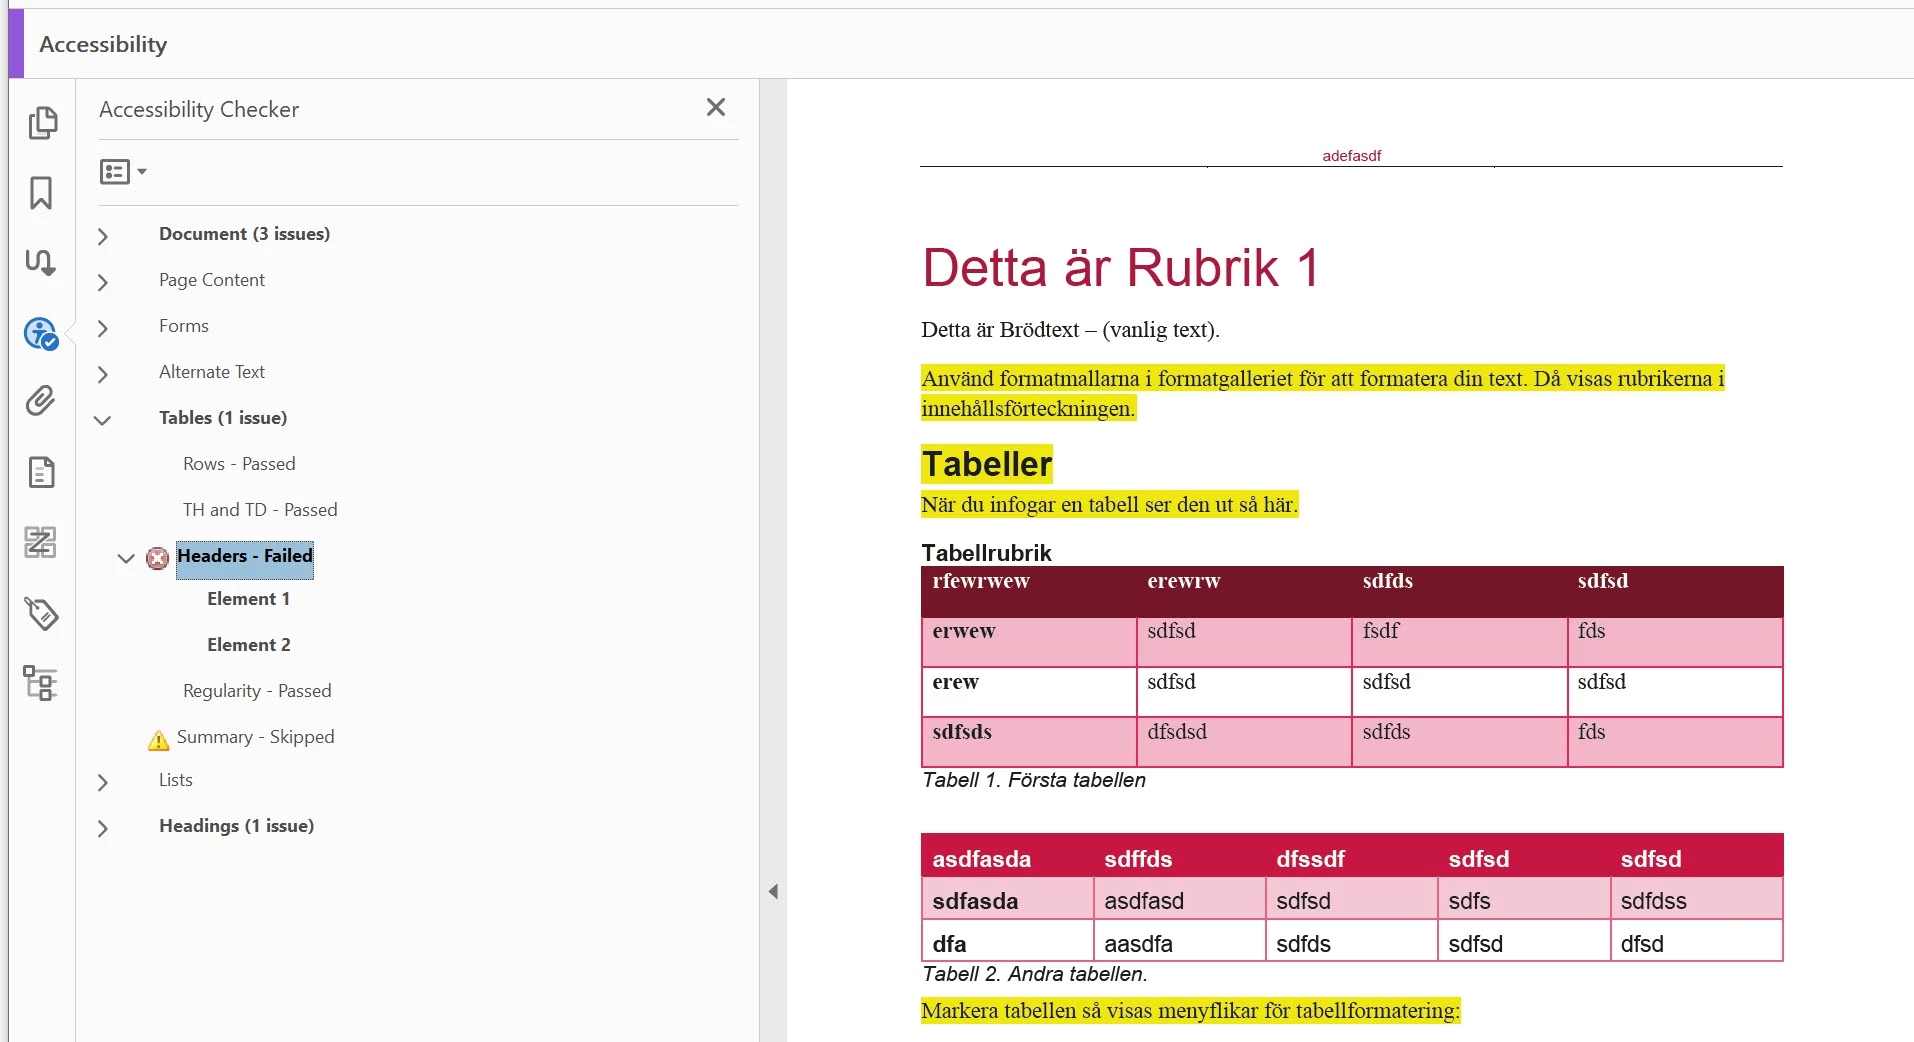Image resolution: width=1914 pixels, height=1042 pixels.
Task: Click caption 'Tabell 2. Andra tabellen.'
Action: (1035, 974)
